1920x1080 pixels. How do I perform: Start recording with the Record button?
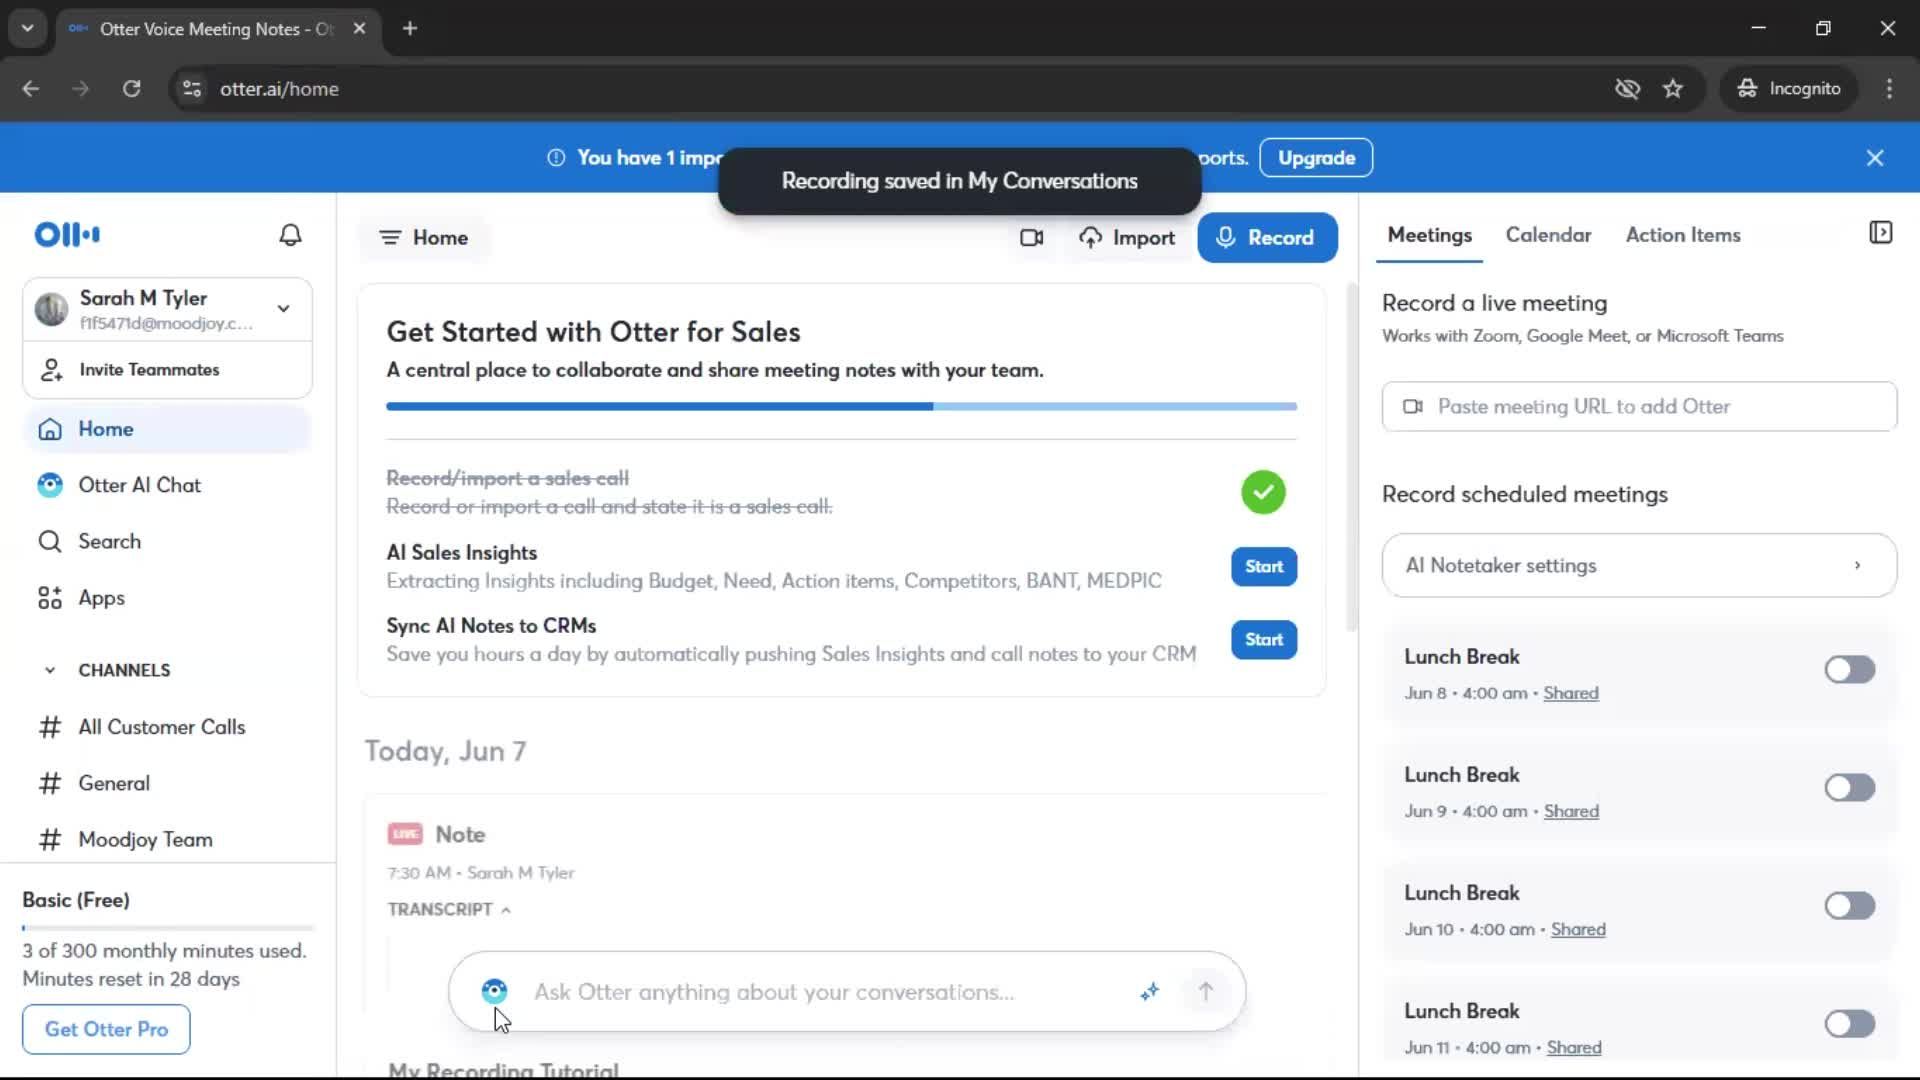click(x=1267, y=238)
